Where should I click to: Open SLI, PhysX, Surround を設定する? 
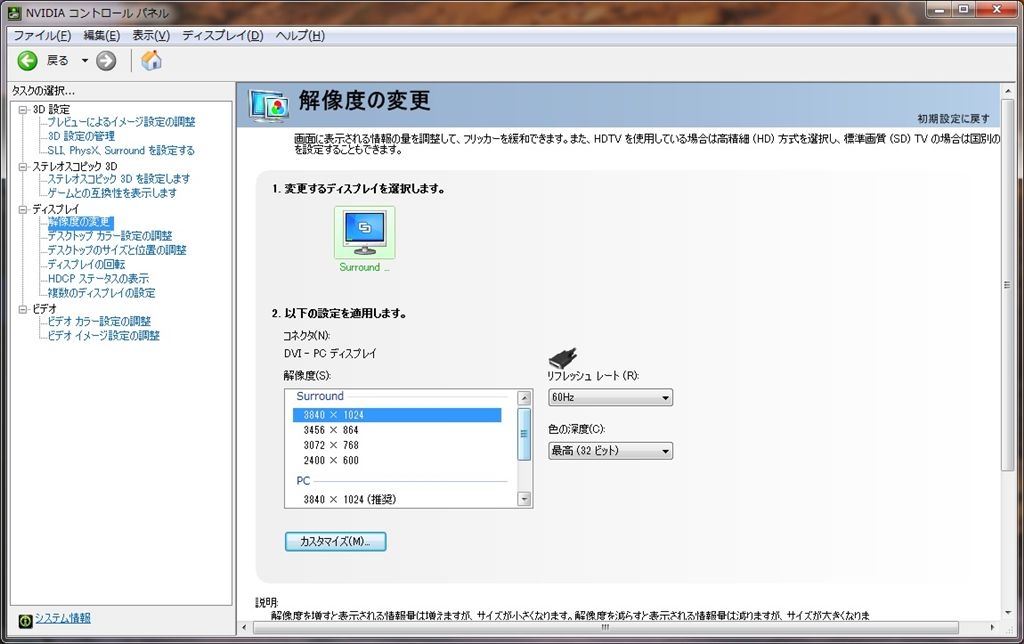(x=121, y=150)
